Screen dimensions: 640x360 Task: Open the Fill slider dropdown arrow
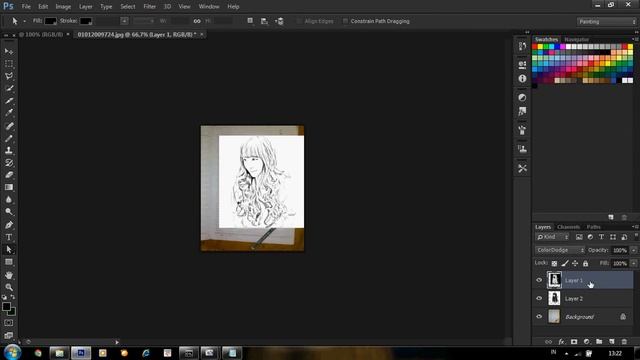633,263
